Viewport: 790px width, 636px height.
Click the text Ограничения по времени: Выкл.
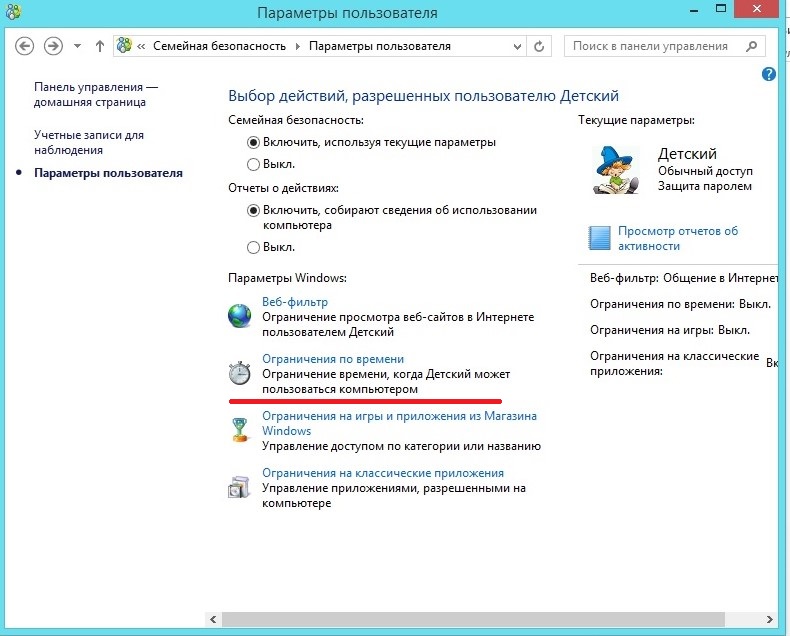coord(681,304)
